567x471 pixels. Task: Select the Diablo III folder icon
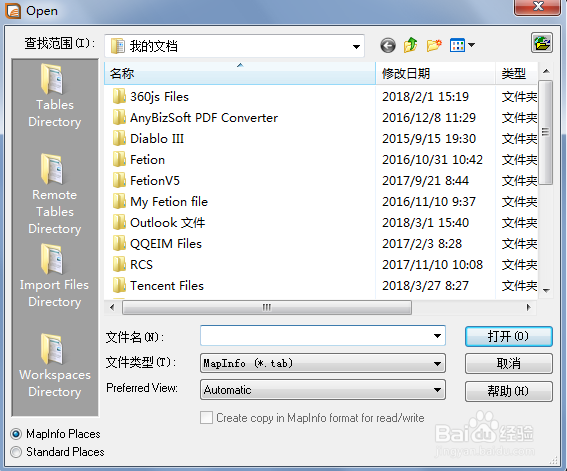point(119,138)
